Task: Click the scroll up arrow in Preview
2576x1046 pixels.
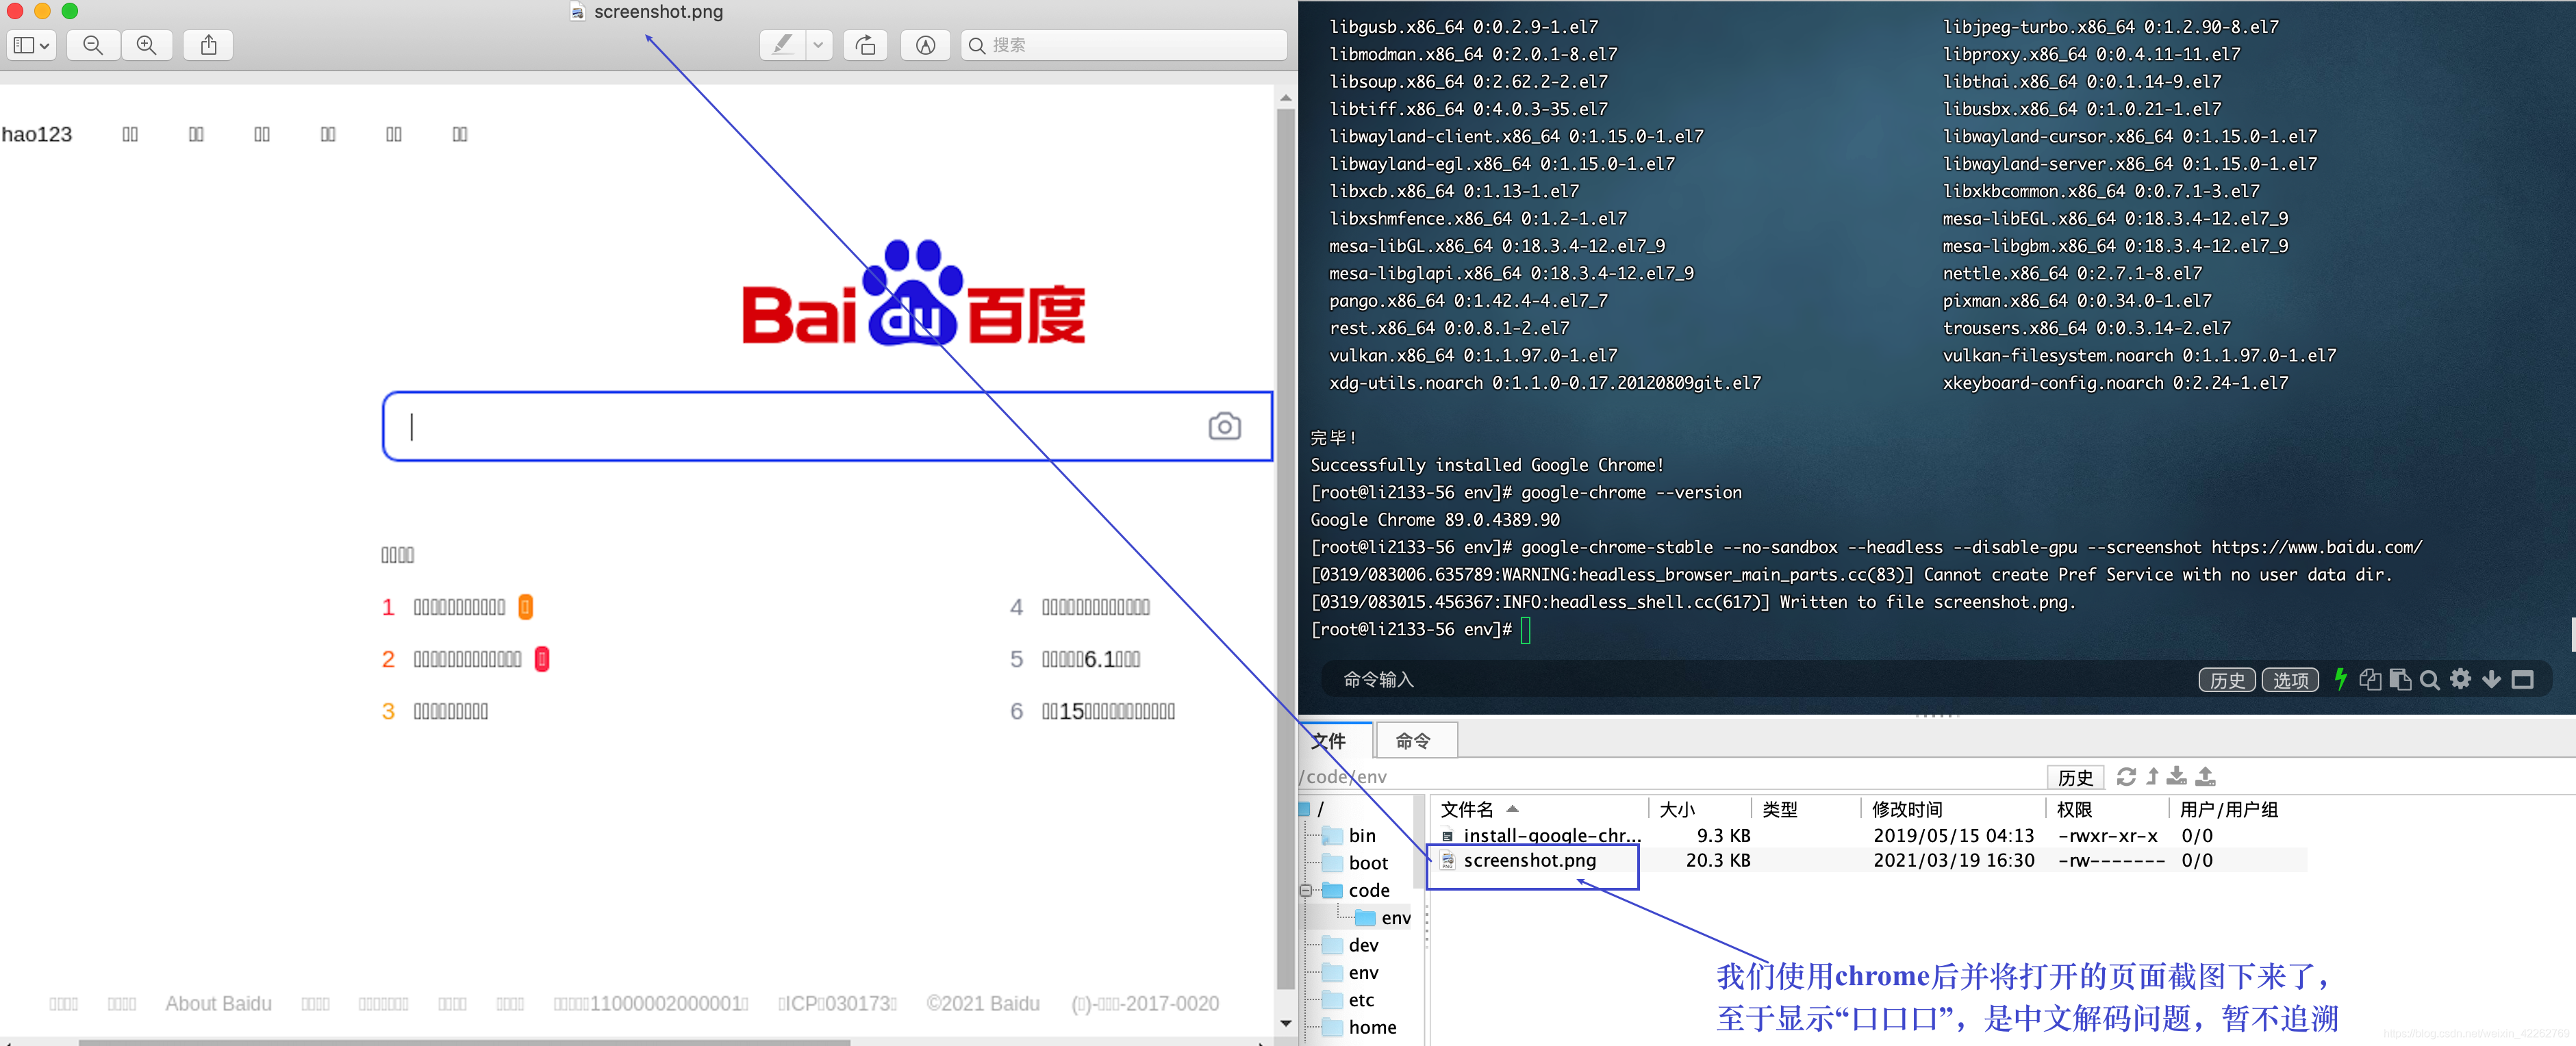Action: click(x=1286, y=98)
